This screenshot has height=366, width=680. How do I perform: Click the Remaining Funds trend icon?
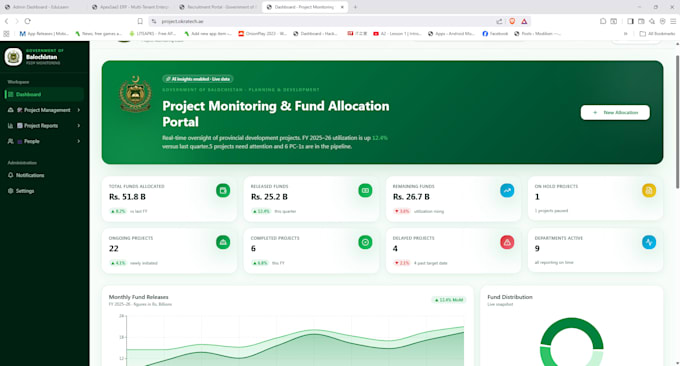tap(507, 190)
